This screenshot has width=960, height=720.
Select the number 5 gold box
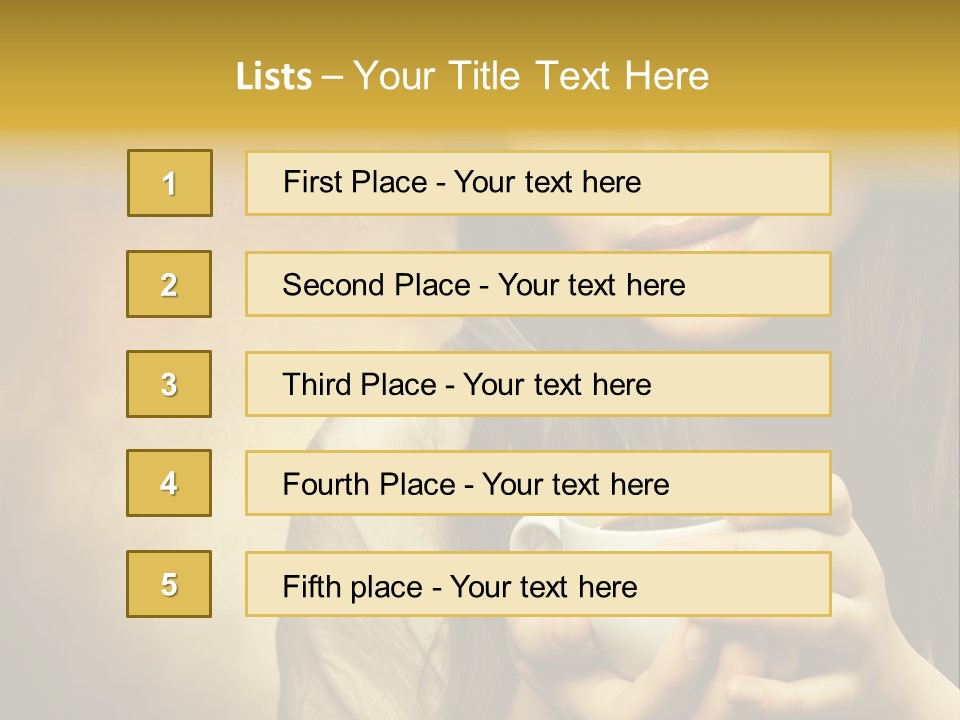pyautogui.click(x=169, y=584)
